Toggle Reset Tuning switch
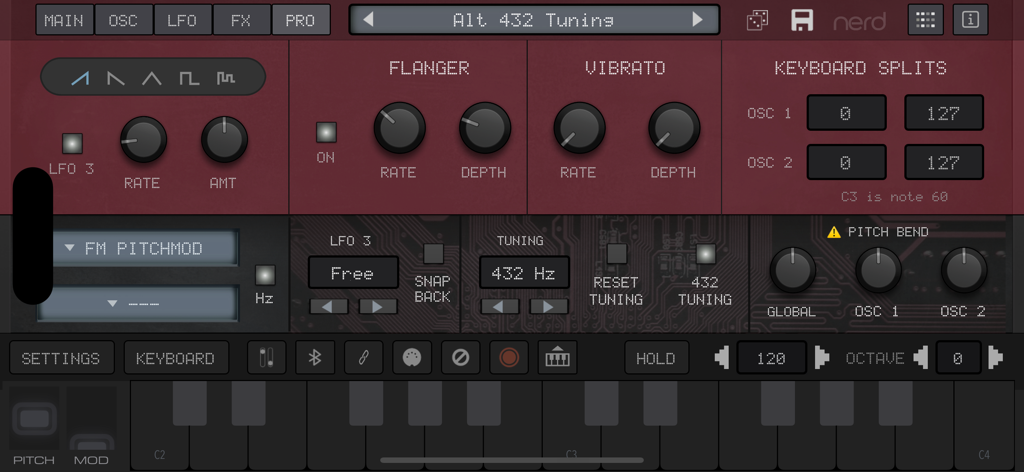 [x=617, y=253]
